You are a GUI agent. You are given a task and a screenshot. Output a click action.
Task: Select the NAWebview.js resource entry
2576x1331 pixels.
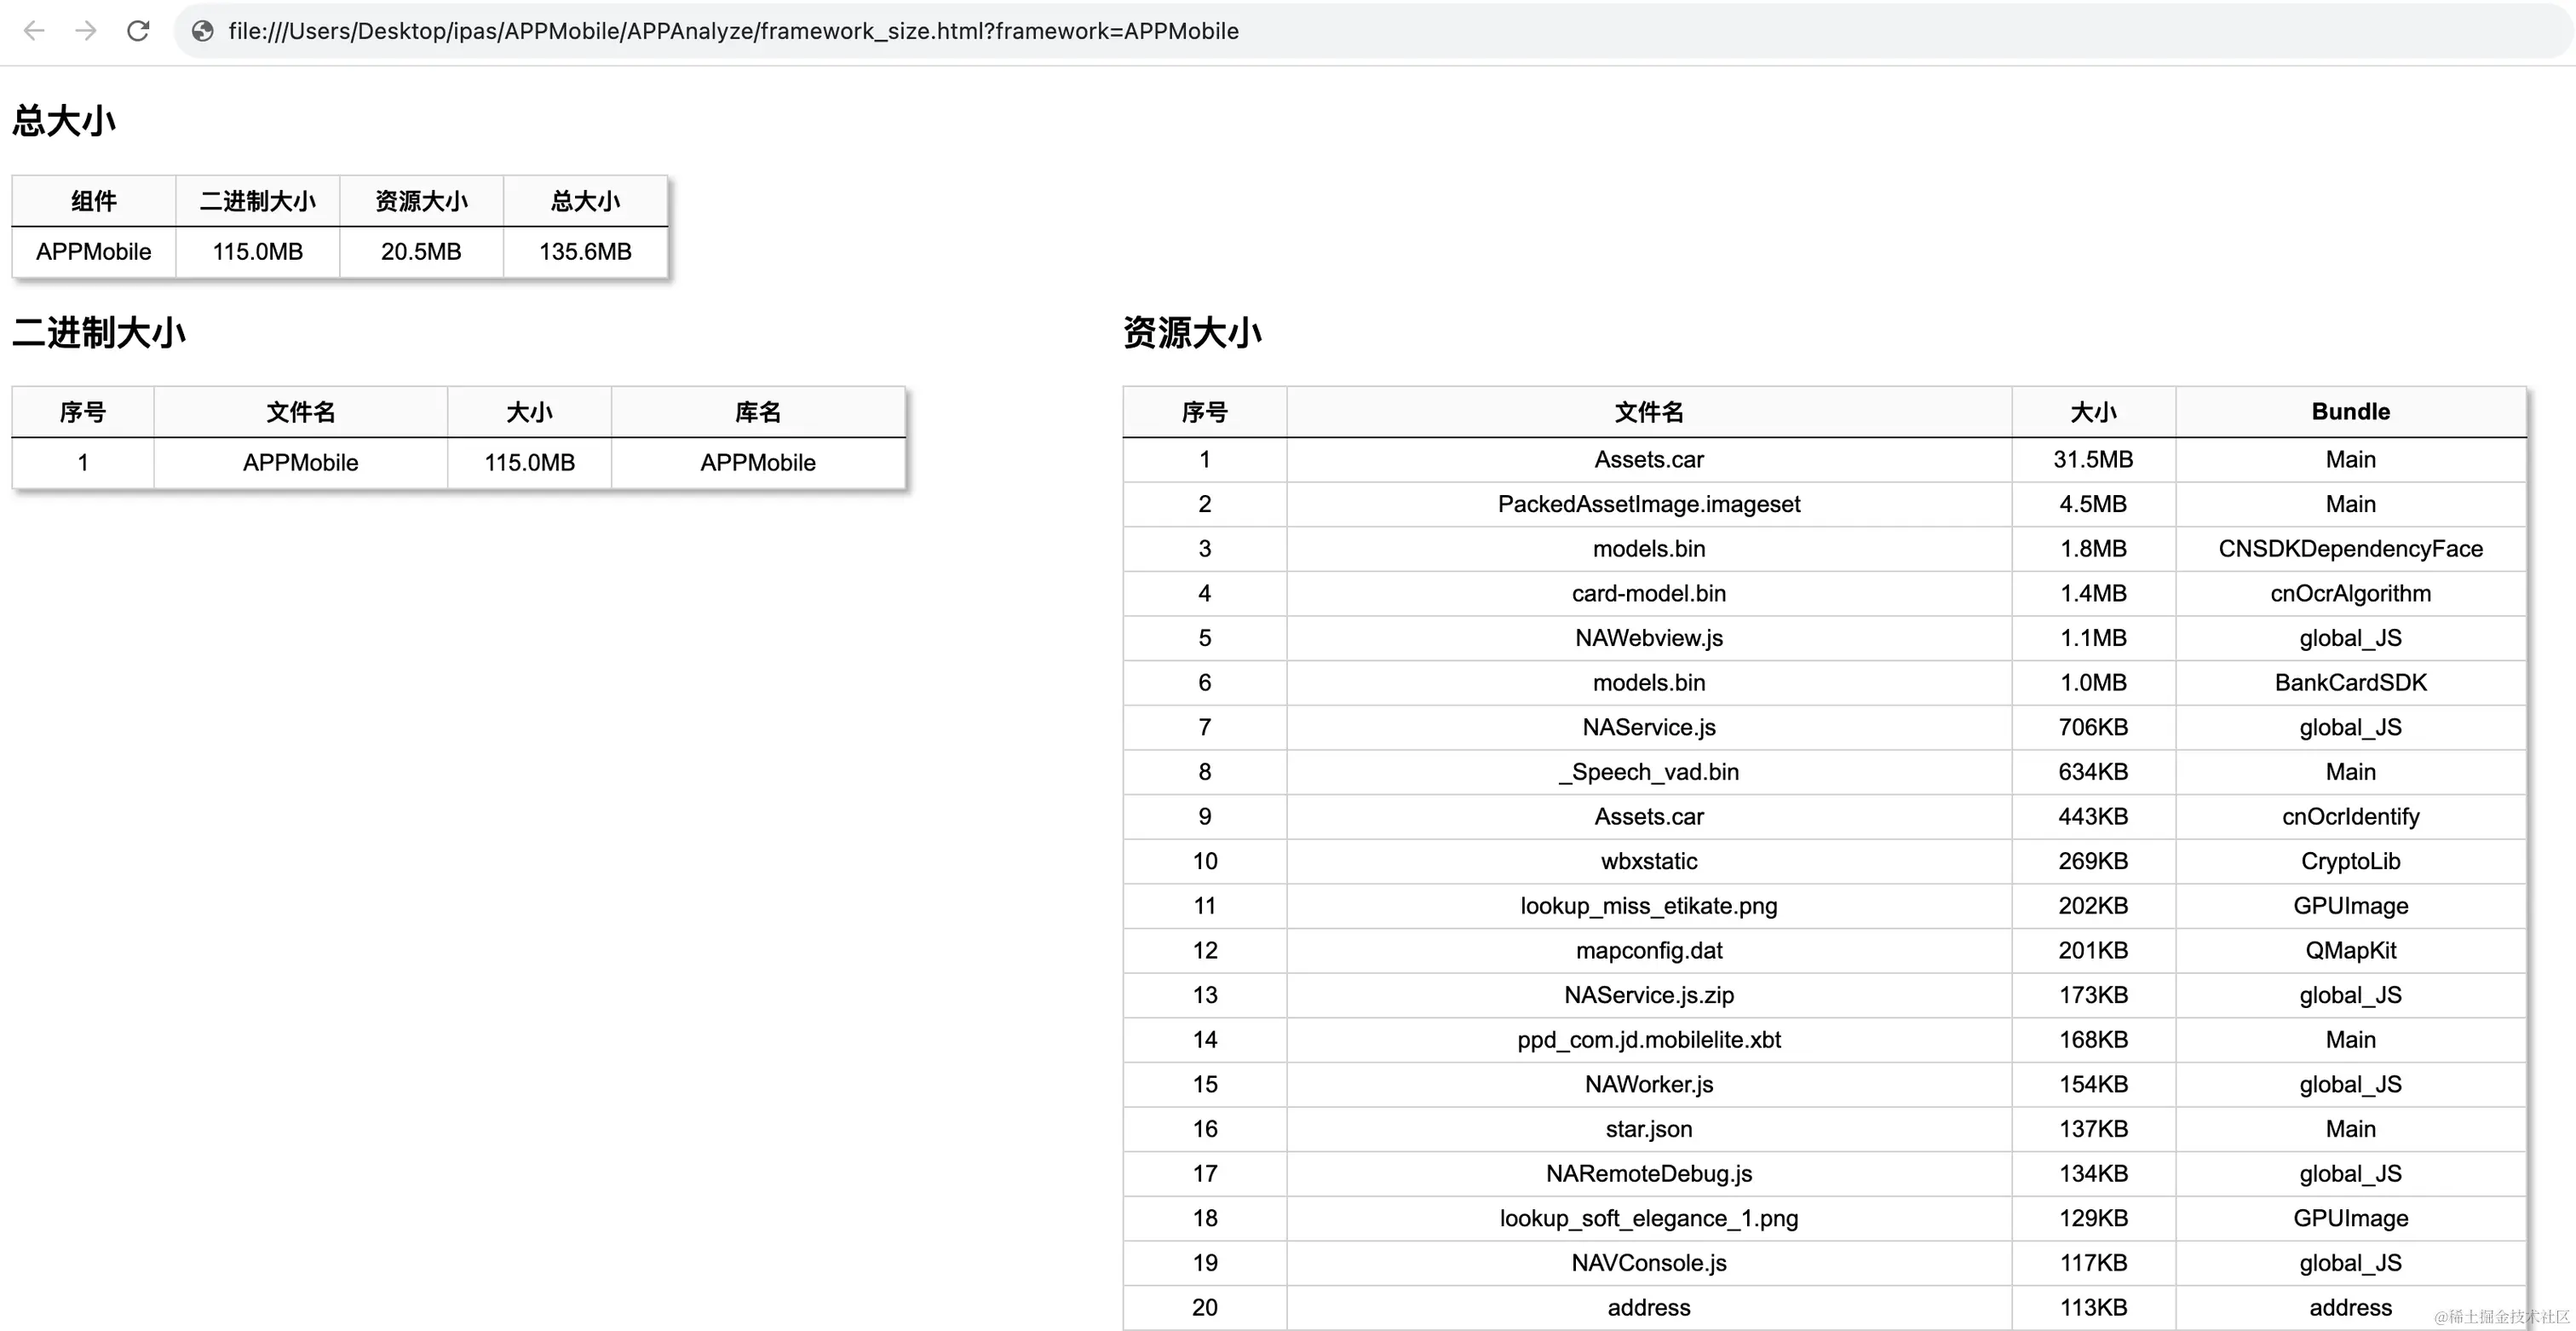(x=1648, y=638)
